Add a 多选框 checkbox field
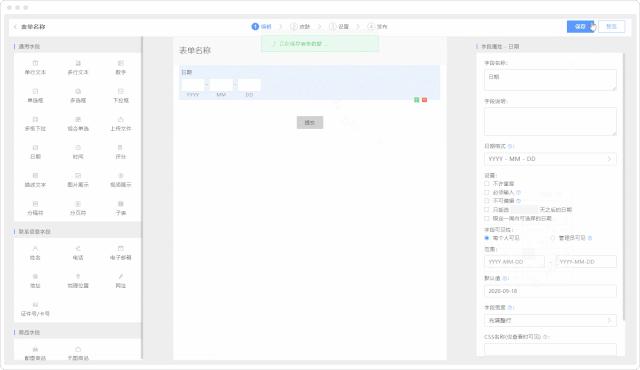This screenshot has height=370, width=640. coord(78,96)
